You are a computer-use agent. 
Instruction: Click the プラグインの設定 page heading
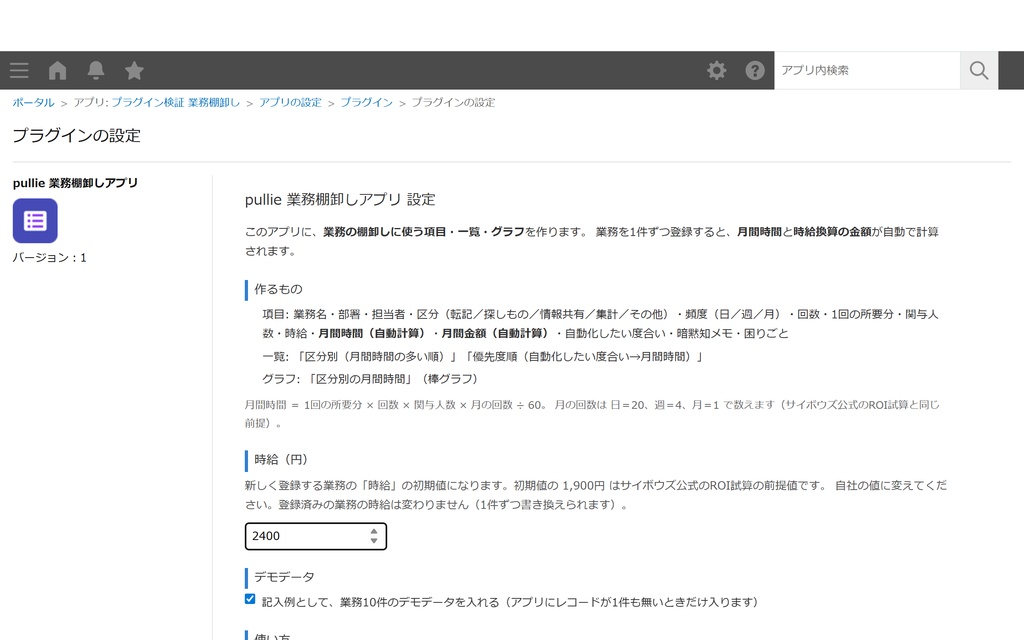(x=76, y=136)
